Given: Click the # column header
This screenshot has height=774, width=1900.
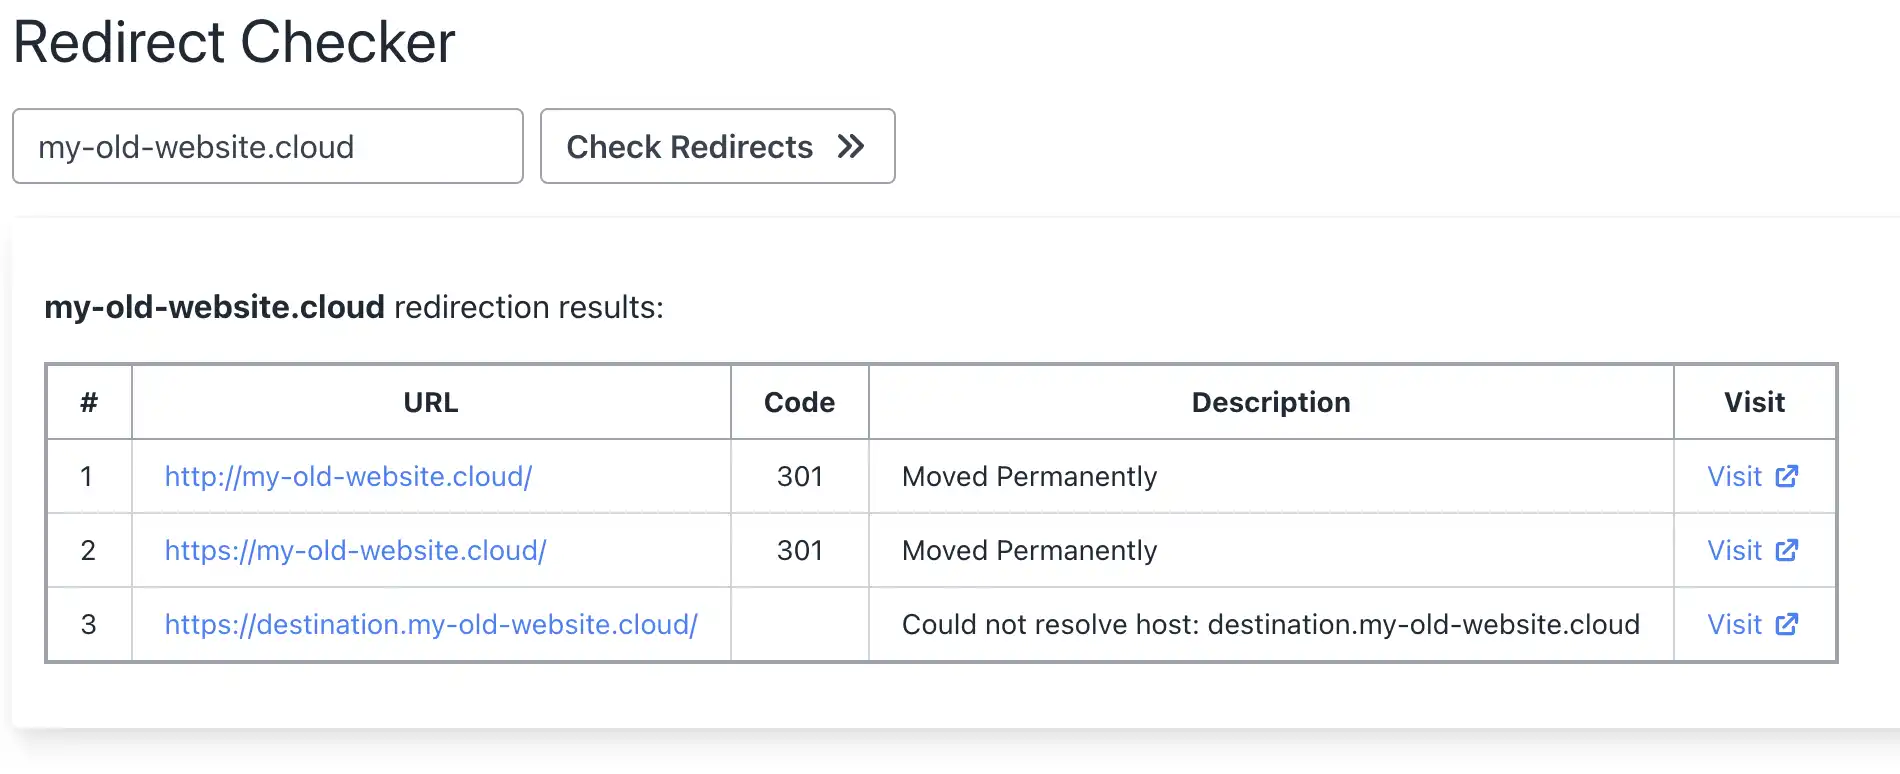Looking at the screenshot, I should 89,402.
